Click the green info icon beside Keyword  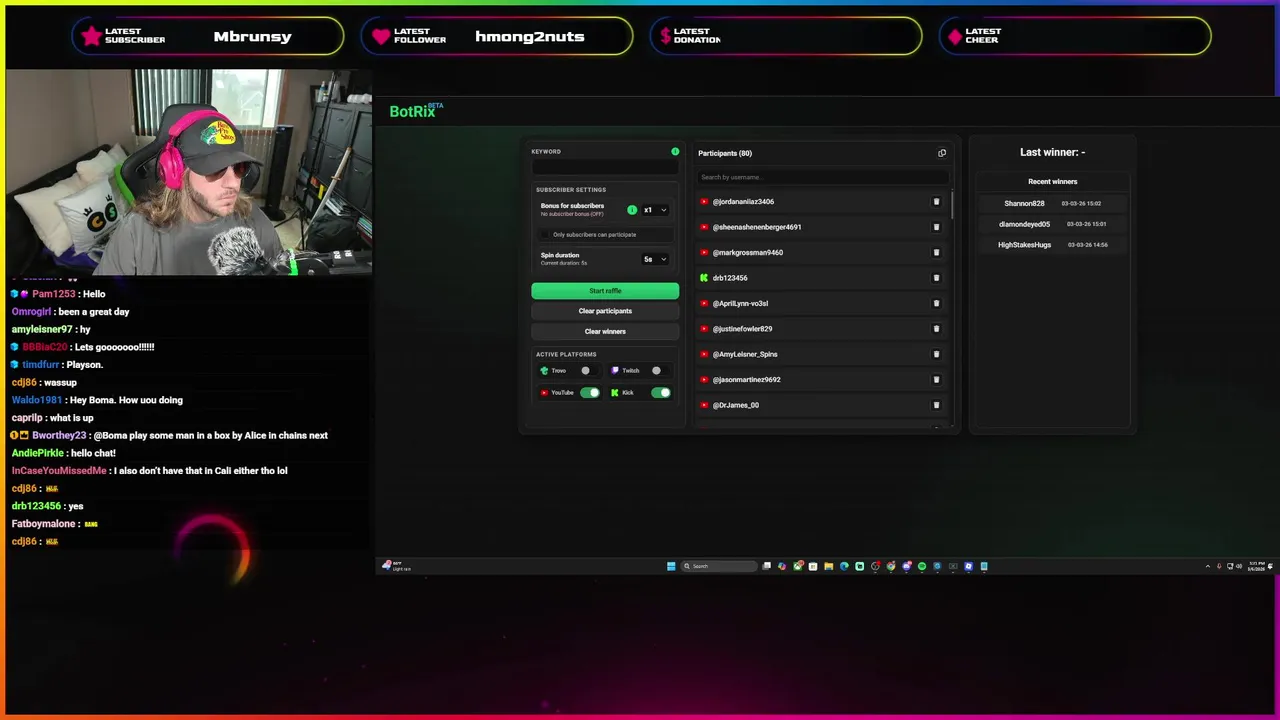[x=675, y=152]
